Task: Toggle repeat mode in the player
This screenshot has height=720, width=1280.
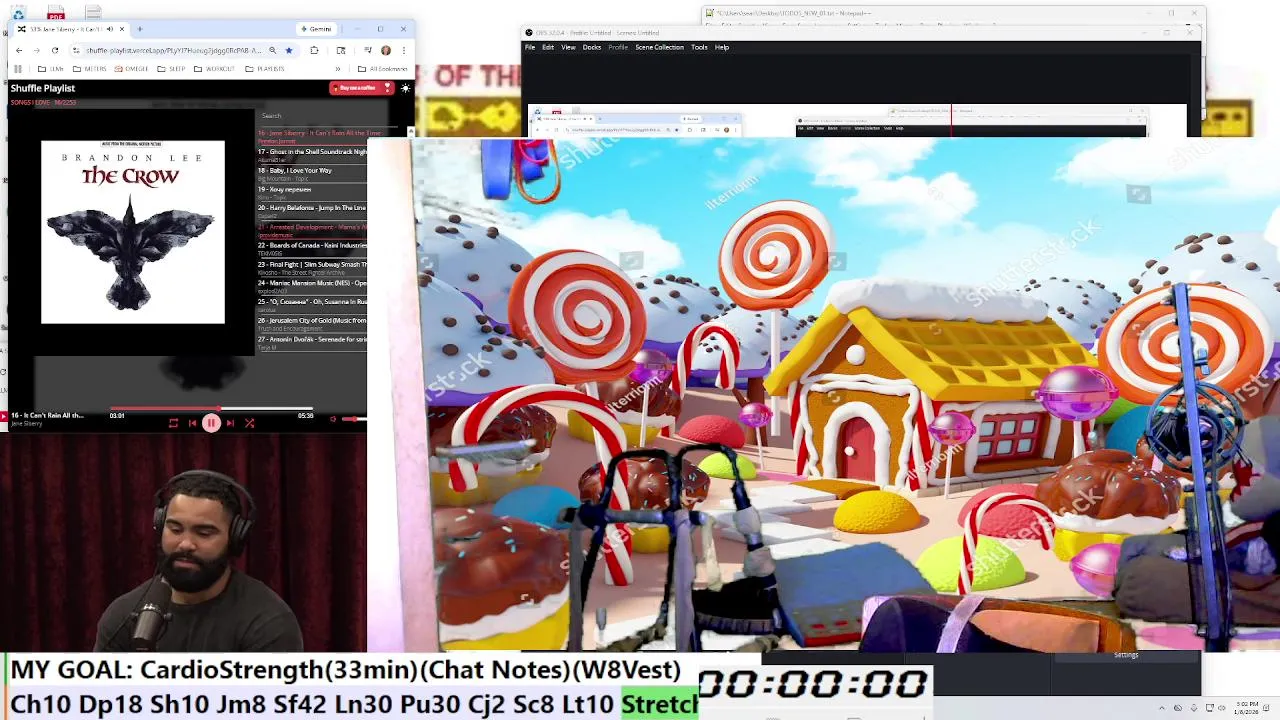Action: [x=173, y=423]
